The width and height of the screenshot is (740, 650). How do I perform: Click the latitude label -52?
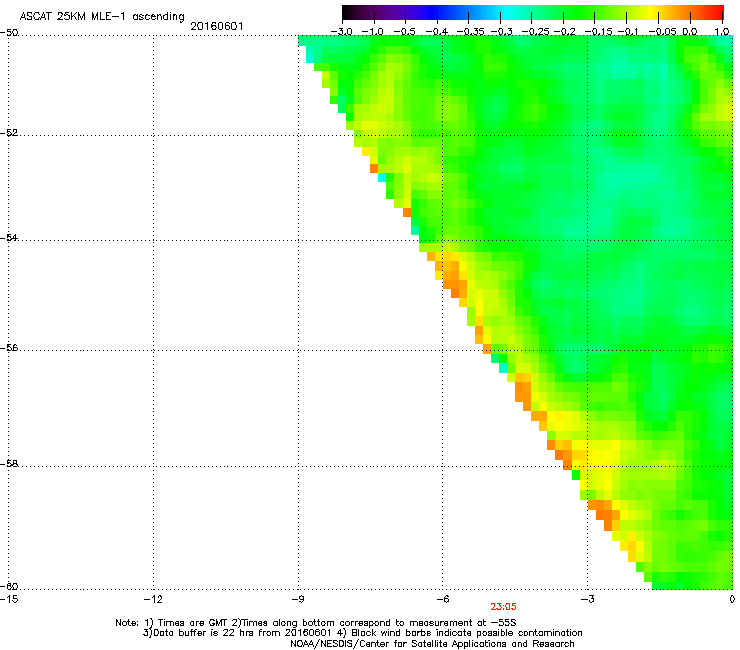click(x=9, y=133)
